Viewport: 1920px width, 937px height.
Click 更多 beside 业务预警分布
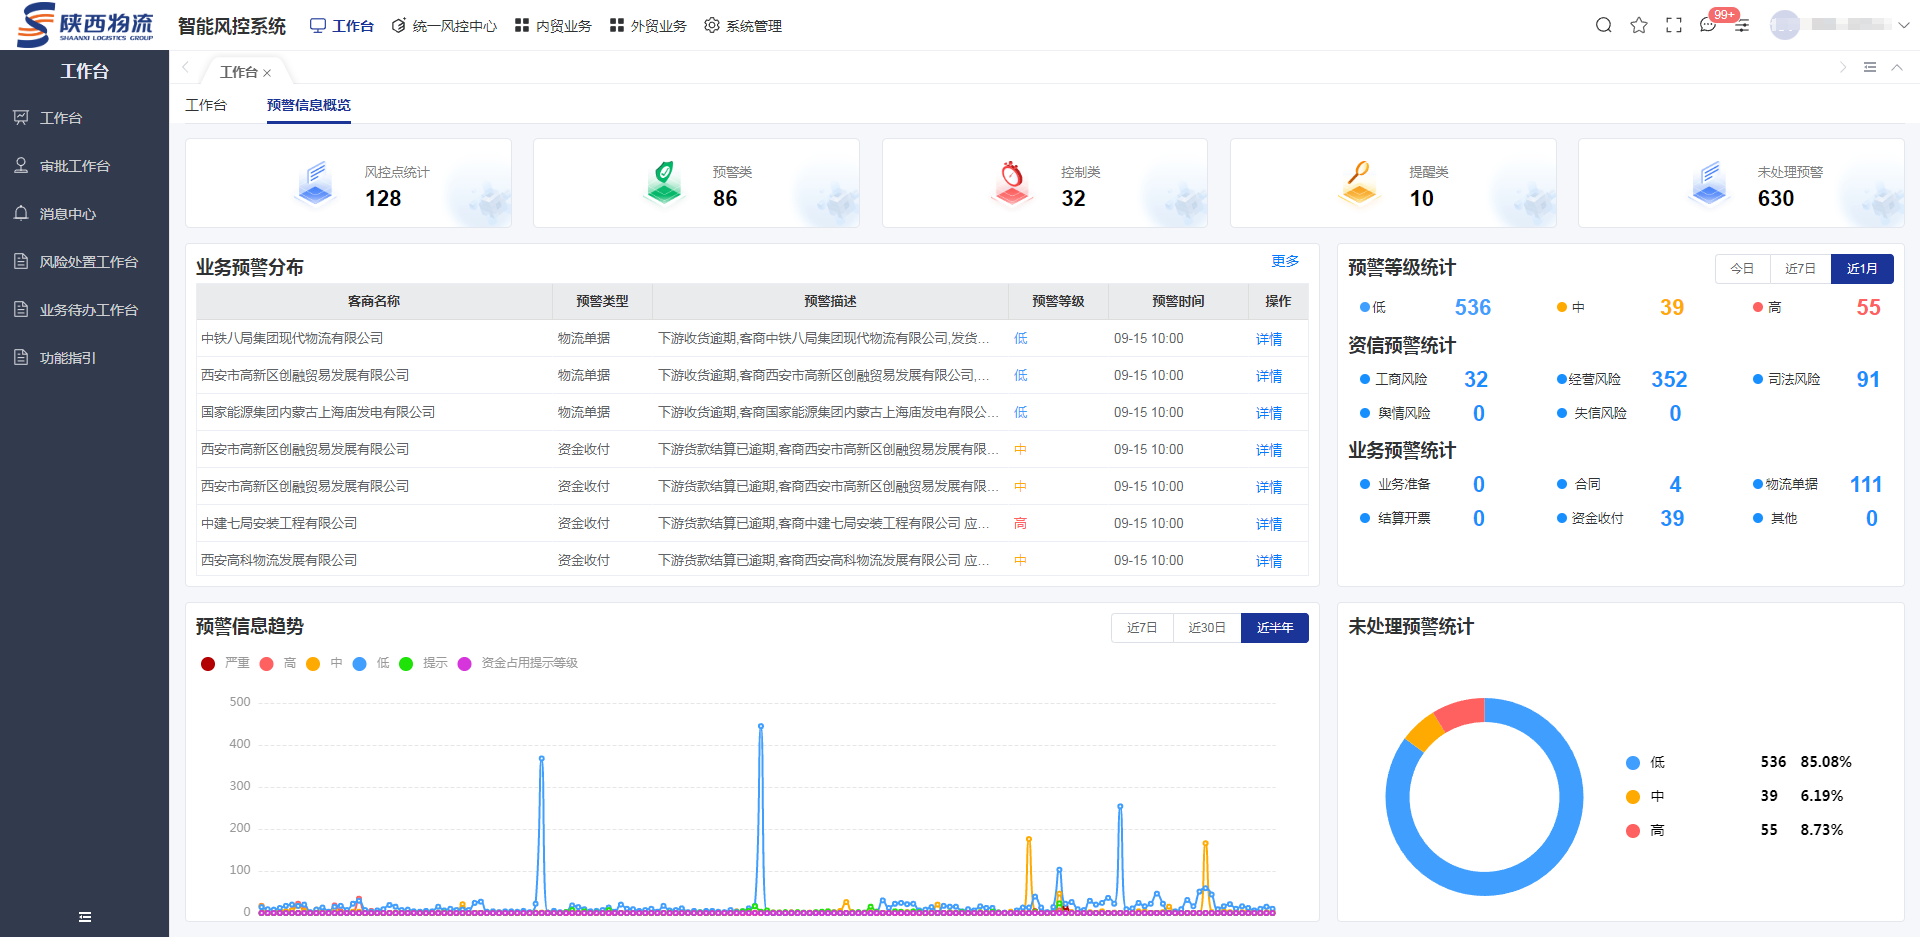tap(1285, 261)
